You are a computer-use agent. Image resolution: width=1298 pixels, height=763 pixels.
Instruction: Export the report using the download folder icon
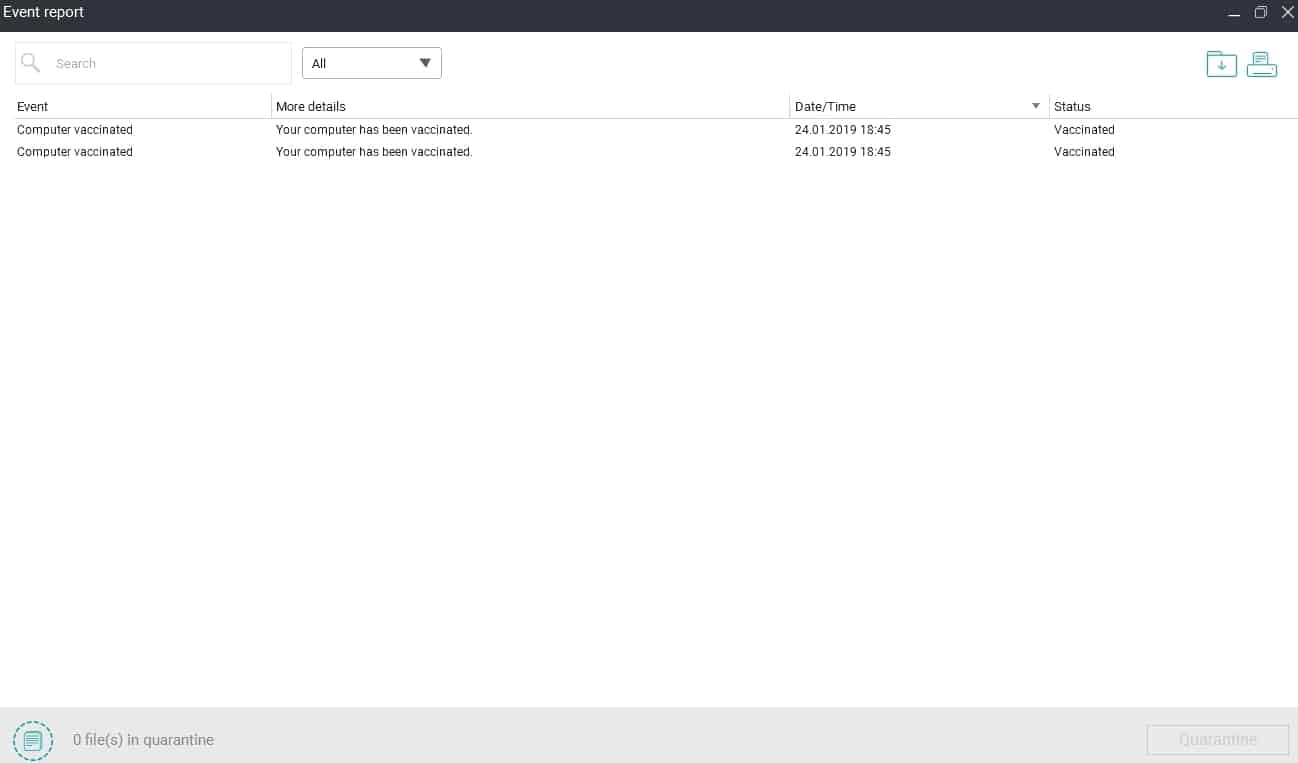point(1221,63)
